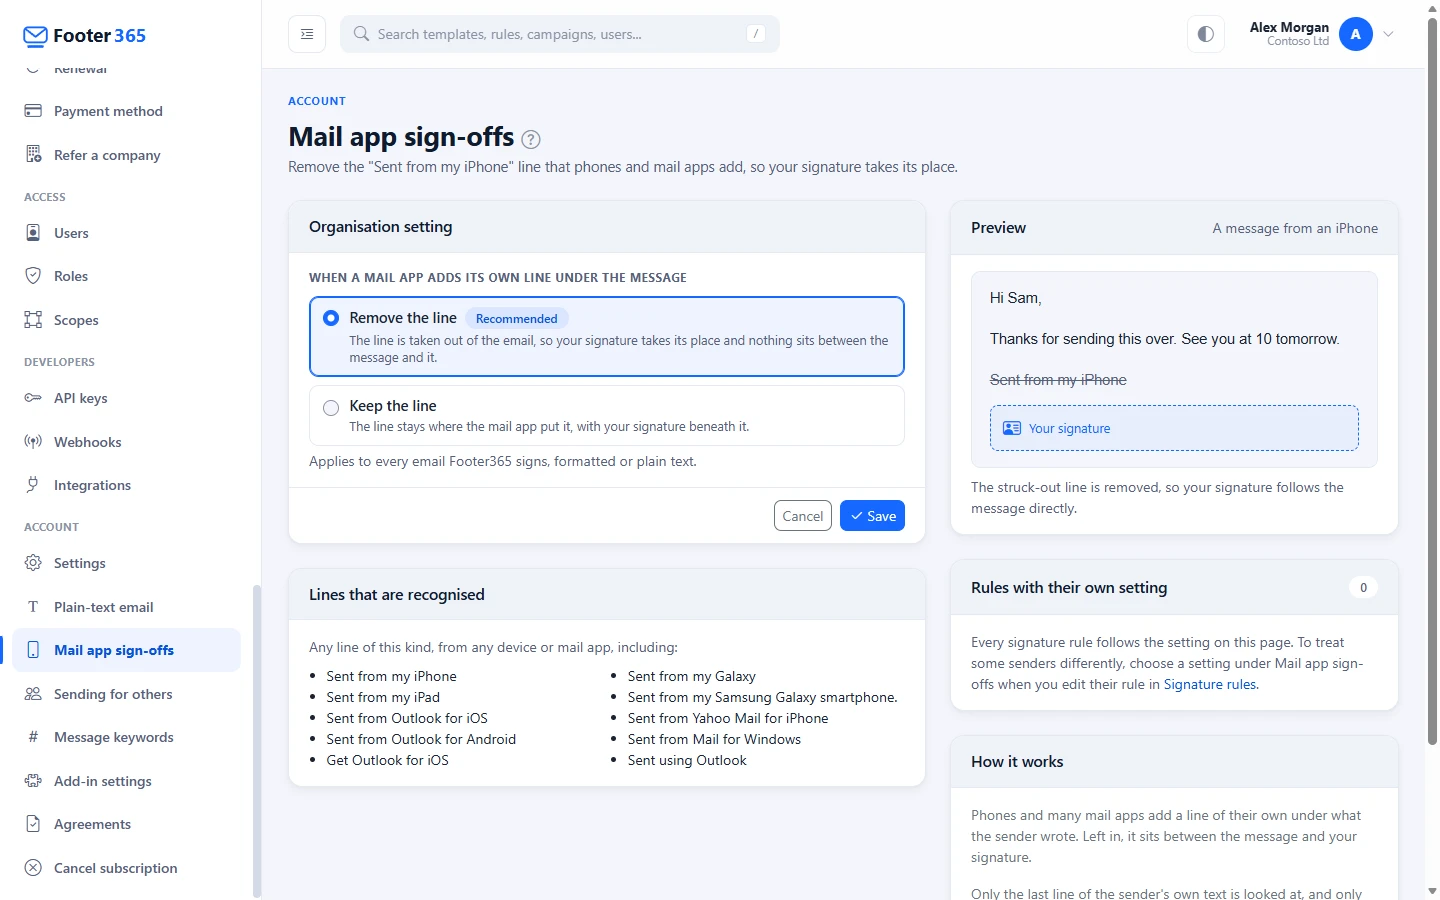This screenshot has width=1440, height=900.
Task: Focus the search templates field
Action: point(560,34)
